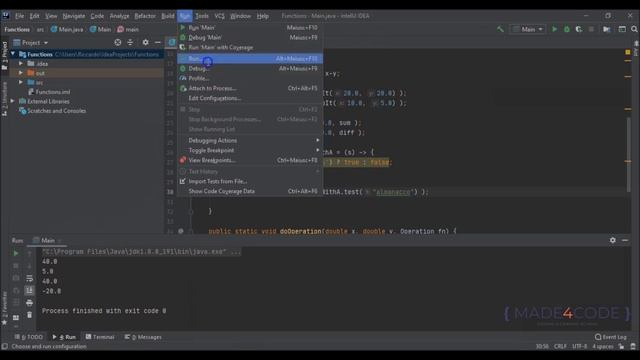Open Debugging Actions submenu

click(250, 140)
